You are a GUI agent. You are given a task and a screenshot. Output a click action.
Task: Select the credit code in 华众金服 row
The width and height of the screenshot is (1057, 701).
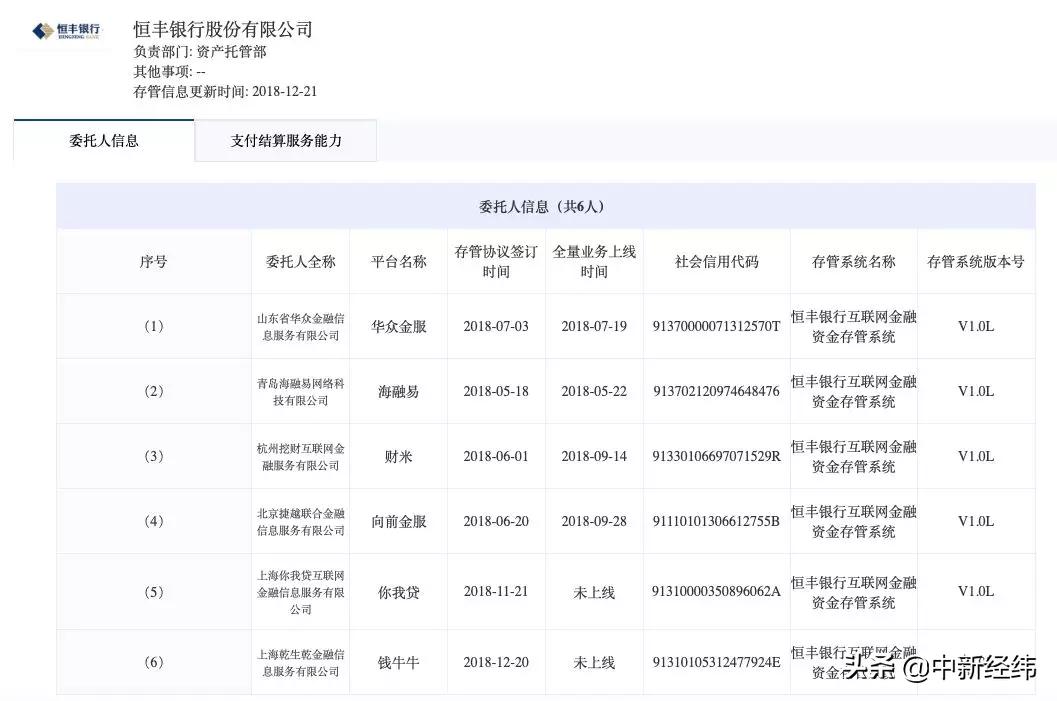tap(717, 326)
